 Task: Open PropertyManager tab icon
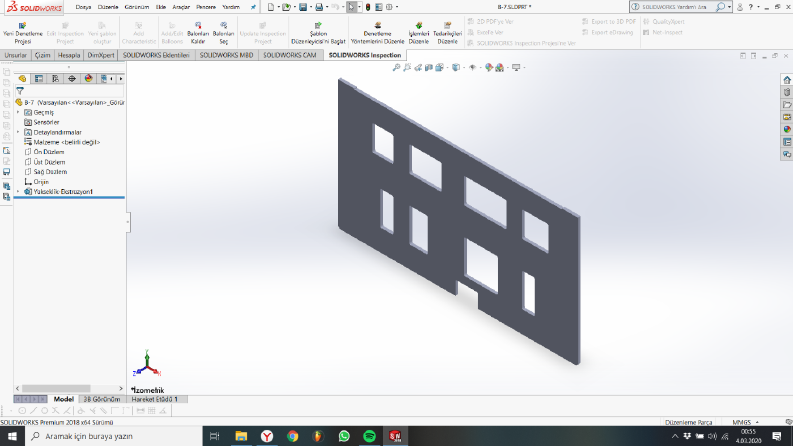(39, 78)
